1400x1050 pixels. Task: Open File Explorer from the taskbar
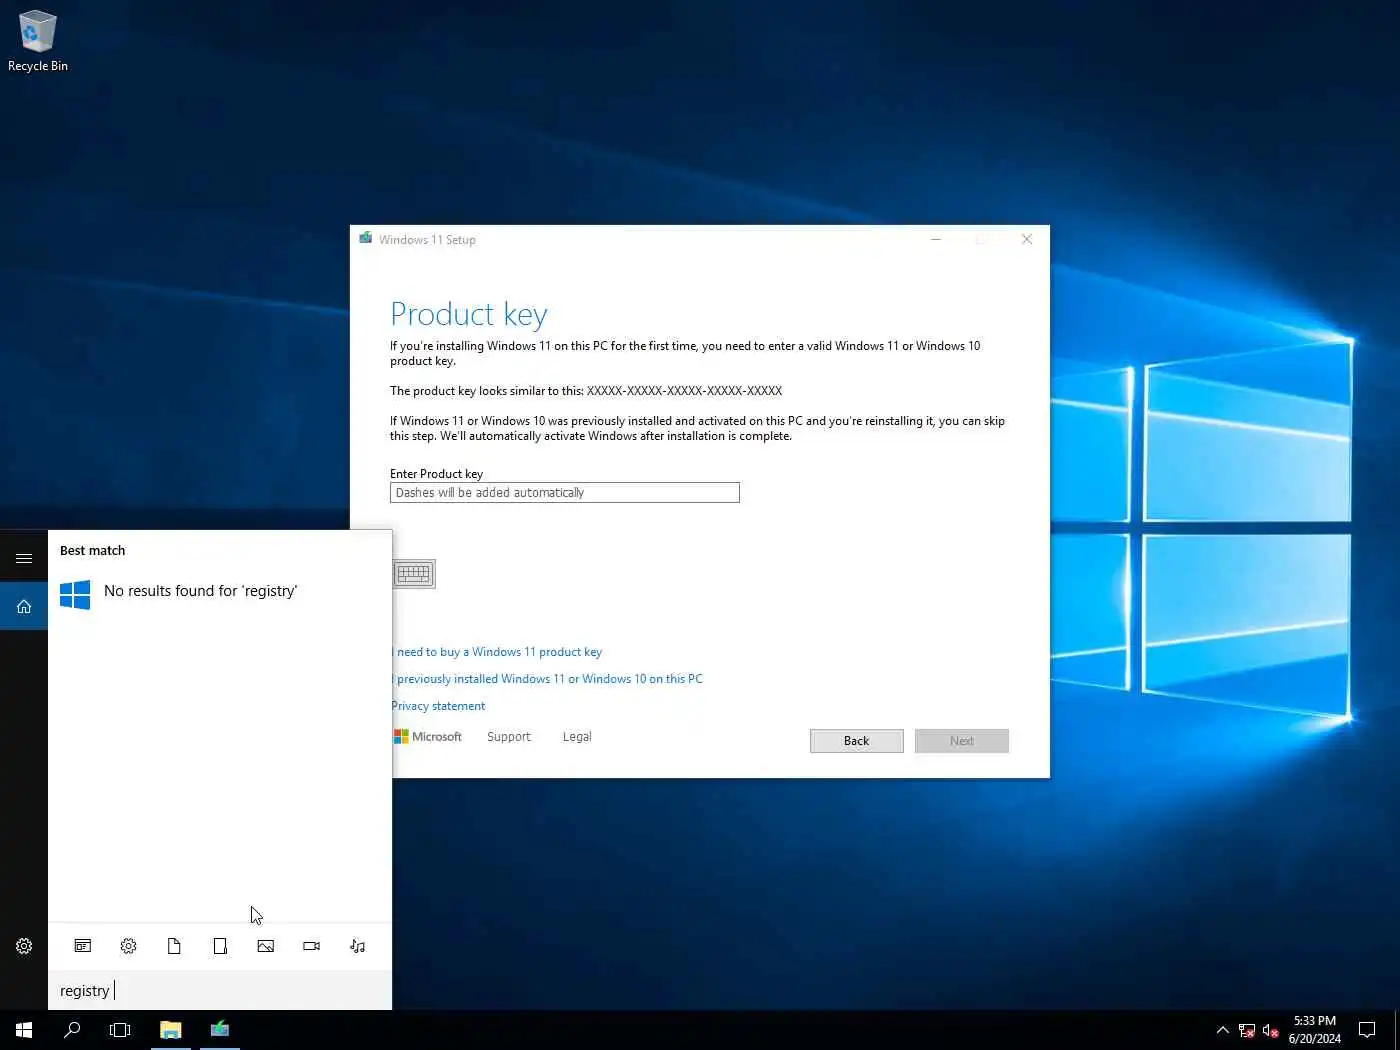pyautogui.click(x=171, y=1030)
